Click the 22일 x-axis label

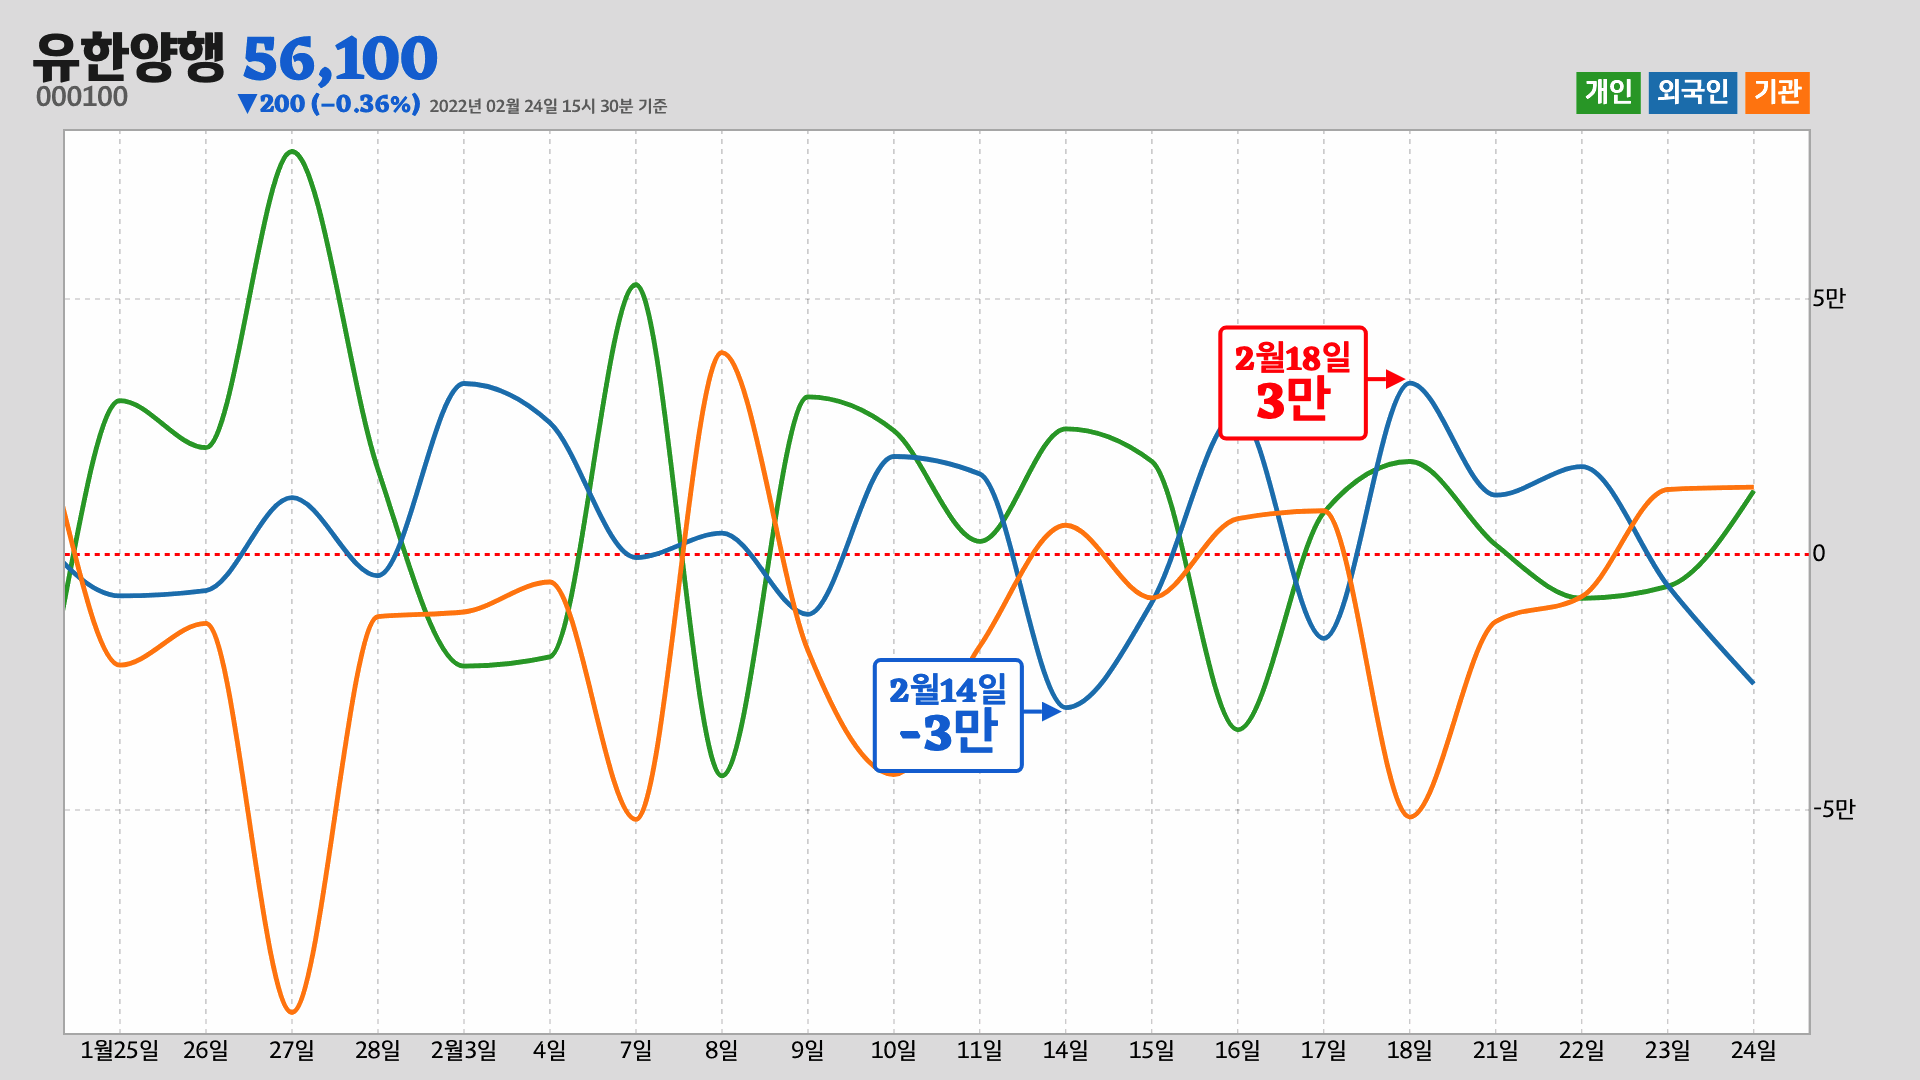click(x=1582, y=1050)
